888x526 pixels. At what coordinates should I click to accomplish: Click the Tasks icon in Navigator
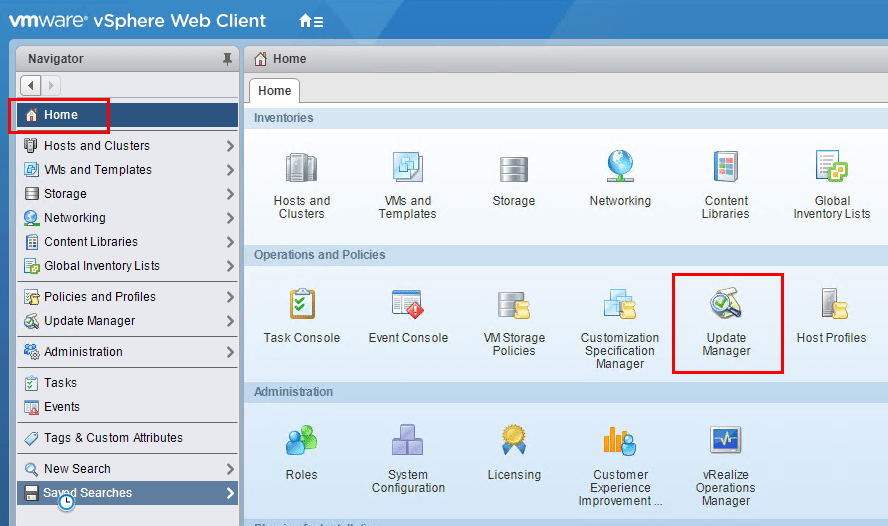pos(31,383)
